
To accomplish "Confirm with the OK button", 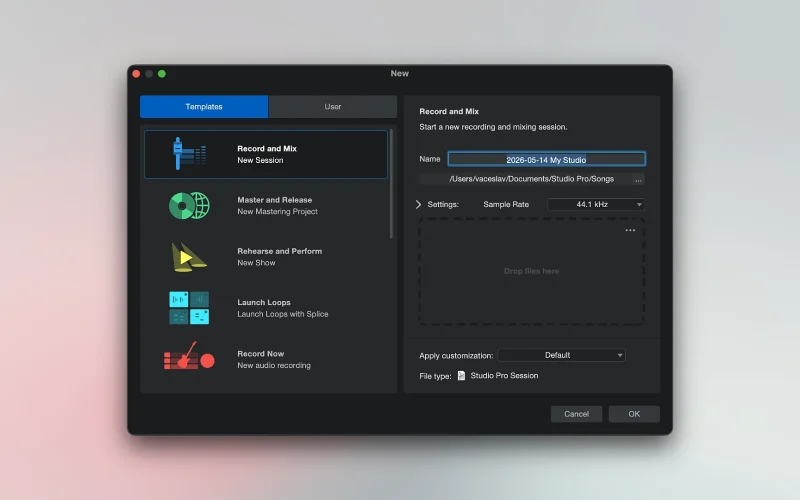I will [634, 414].
